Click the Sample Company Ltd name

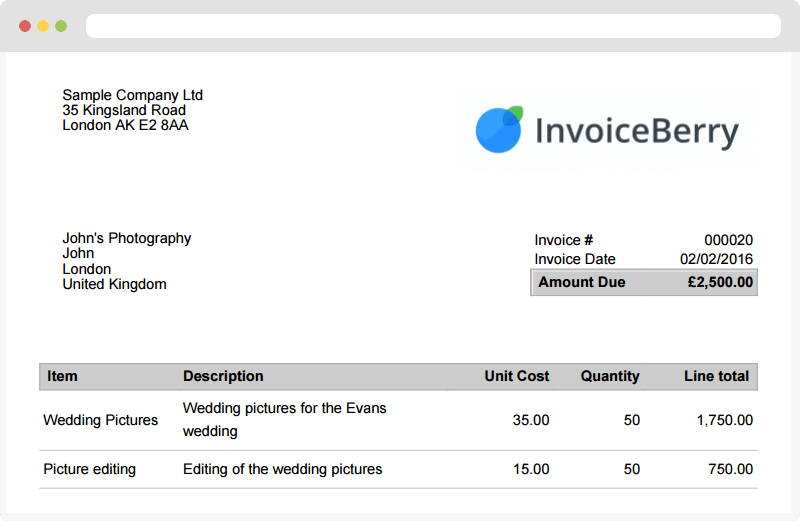[x=132, y=95]
